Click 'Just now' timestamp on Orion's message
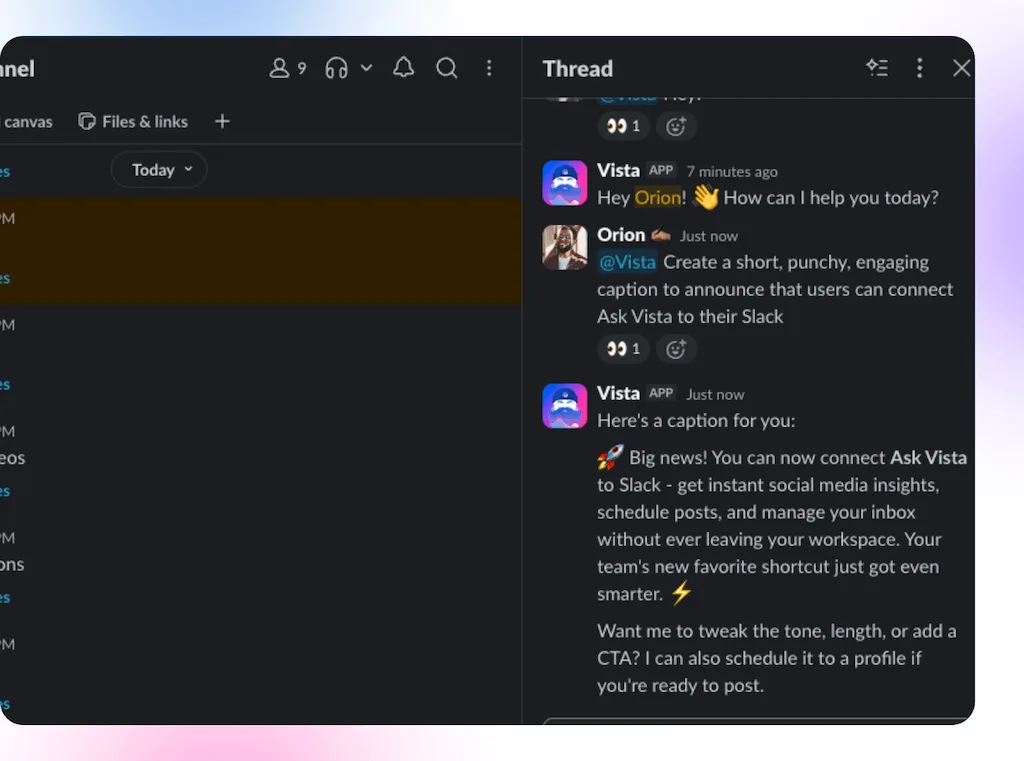This screenshot has height=761, width=1024. (x=709, y=236)
